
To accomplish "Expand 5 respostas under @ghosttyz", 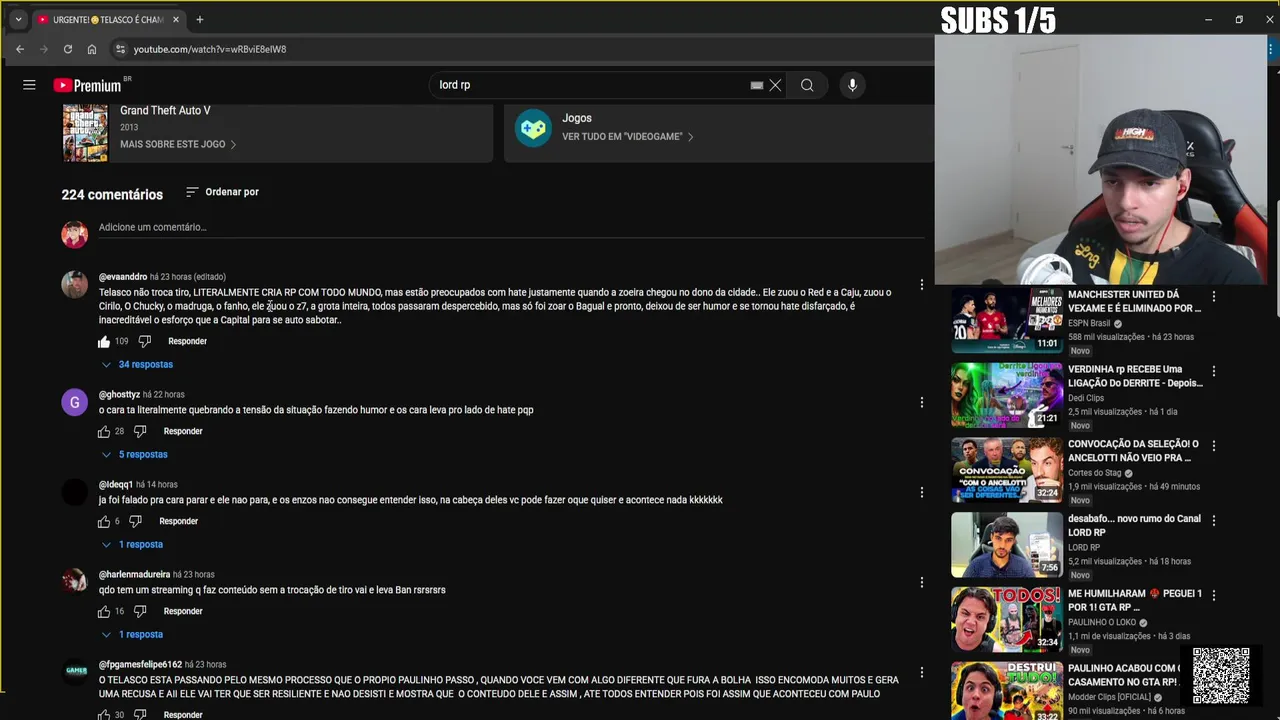I will coord(134,454).
